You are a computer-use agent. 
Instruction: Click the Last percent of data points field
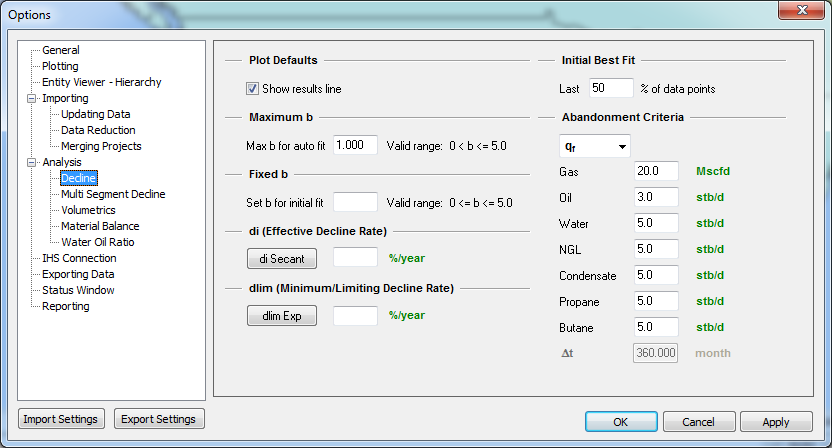611,89
